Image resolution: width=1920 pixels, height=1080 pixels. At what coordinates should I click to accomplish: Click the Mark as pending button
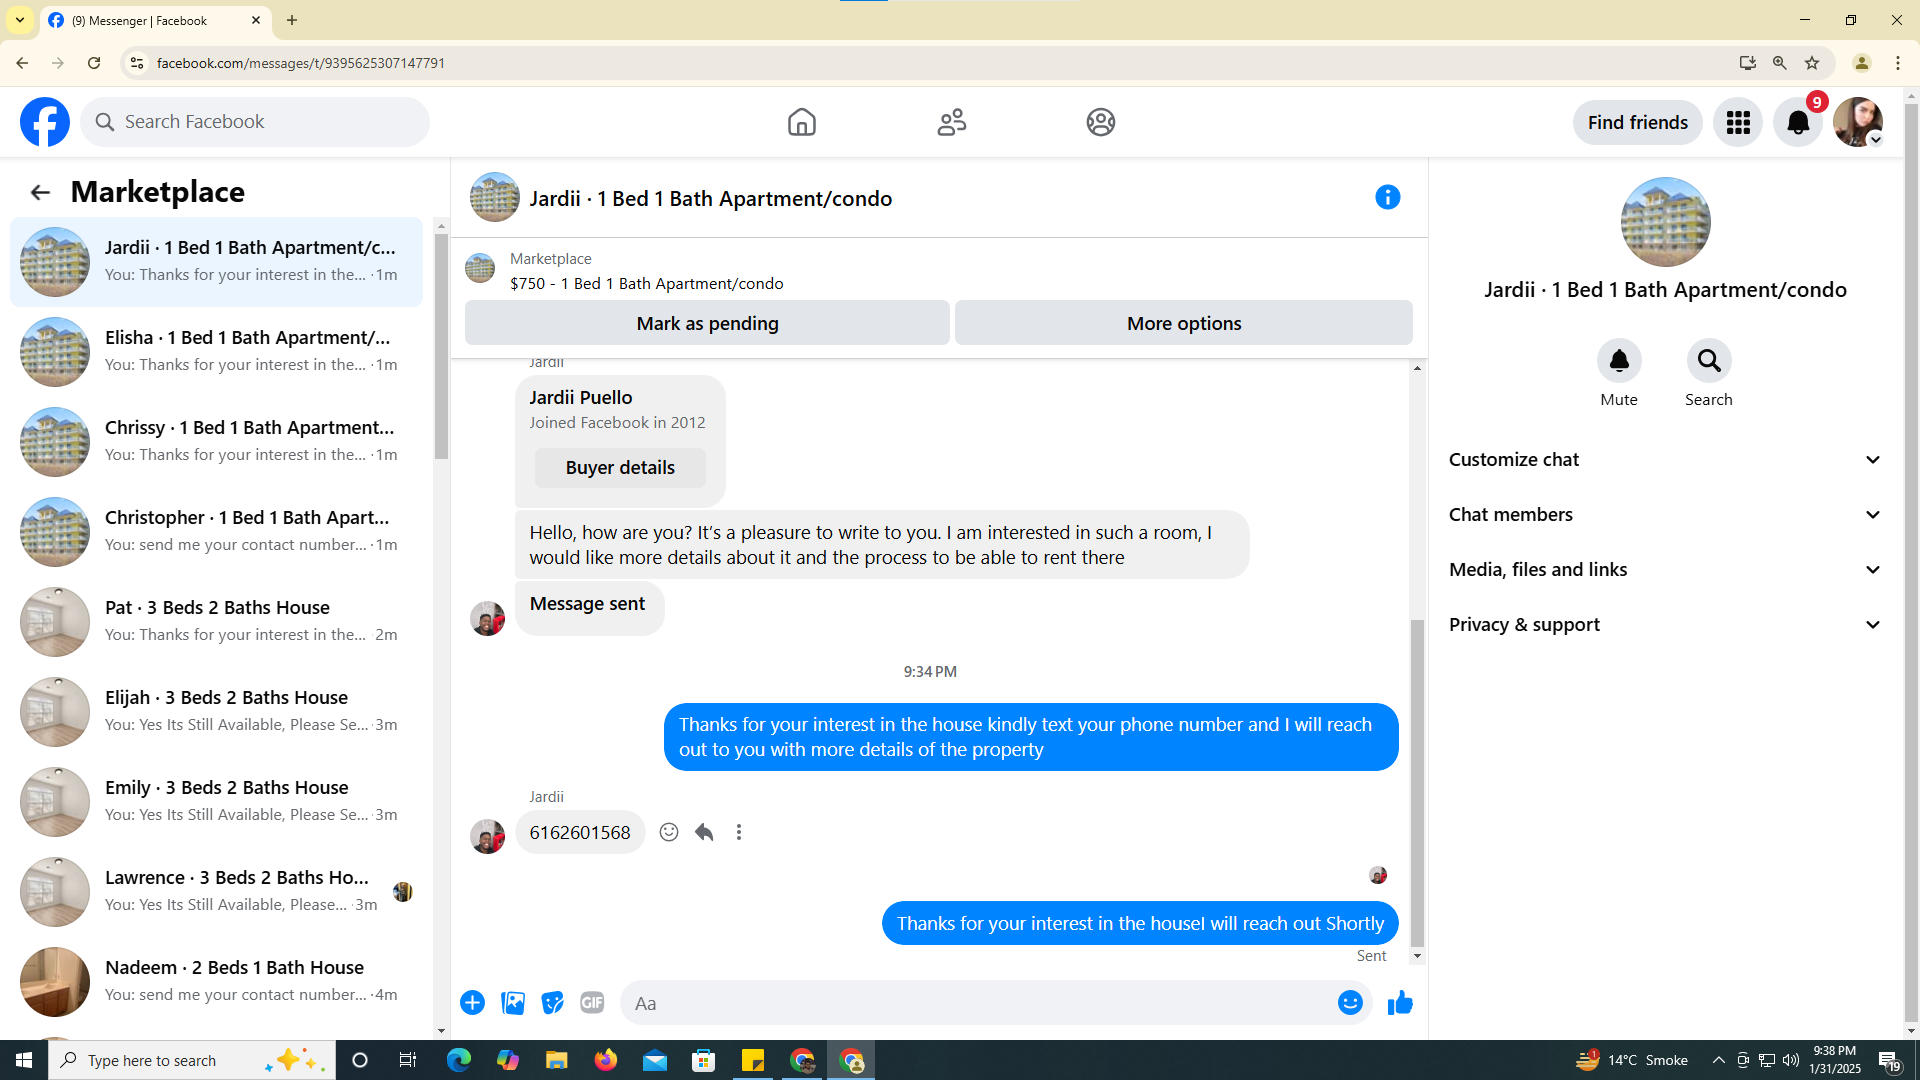pyautogui.click(x=707, y=323)
